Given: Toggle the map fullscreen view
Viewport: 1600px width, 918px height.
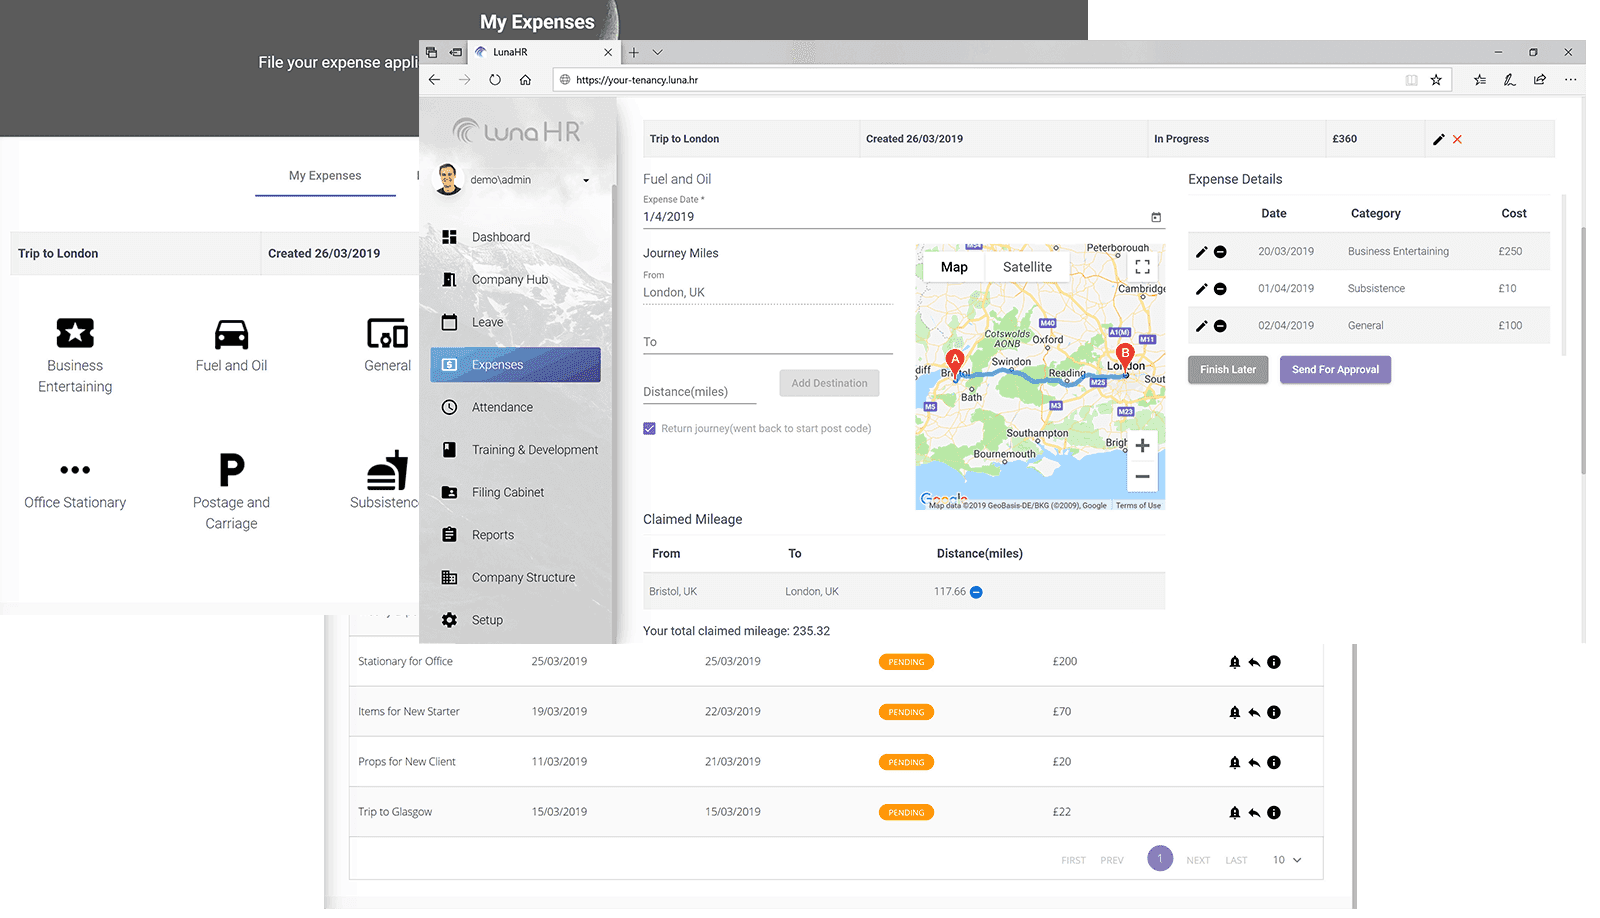Looking at the screenshot, I should pos(1142,267).
